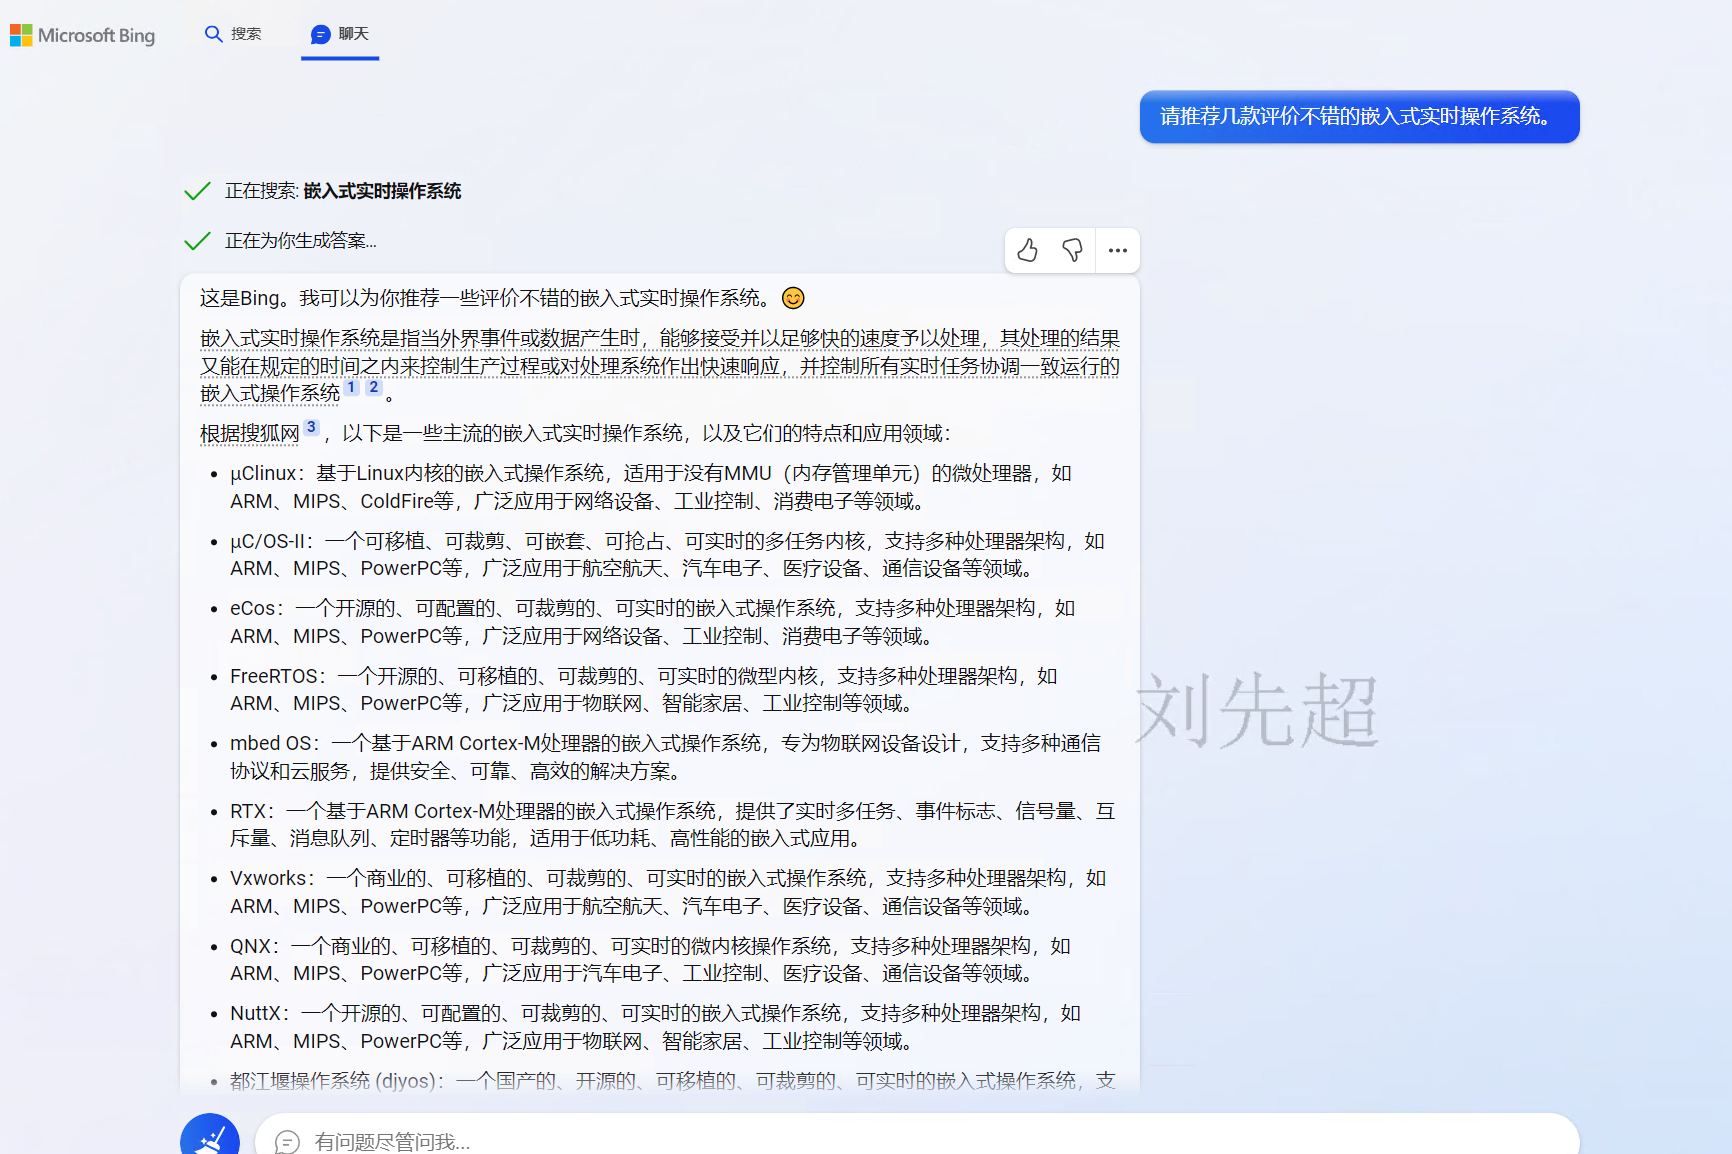This screenshot has width=1732, height=1154.
Task: Click the 都江堰操作系统 (djyos) list item
Action: (672, 1081)
